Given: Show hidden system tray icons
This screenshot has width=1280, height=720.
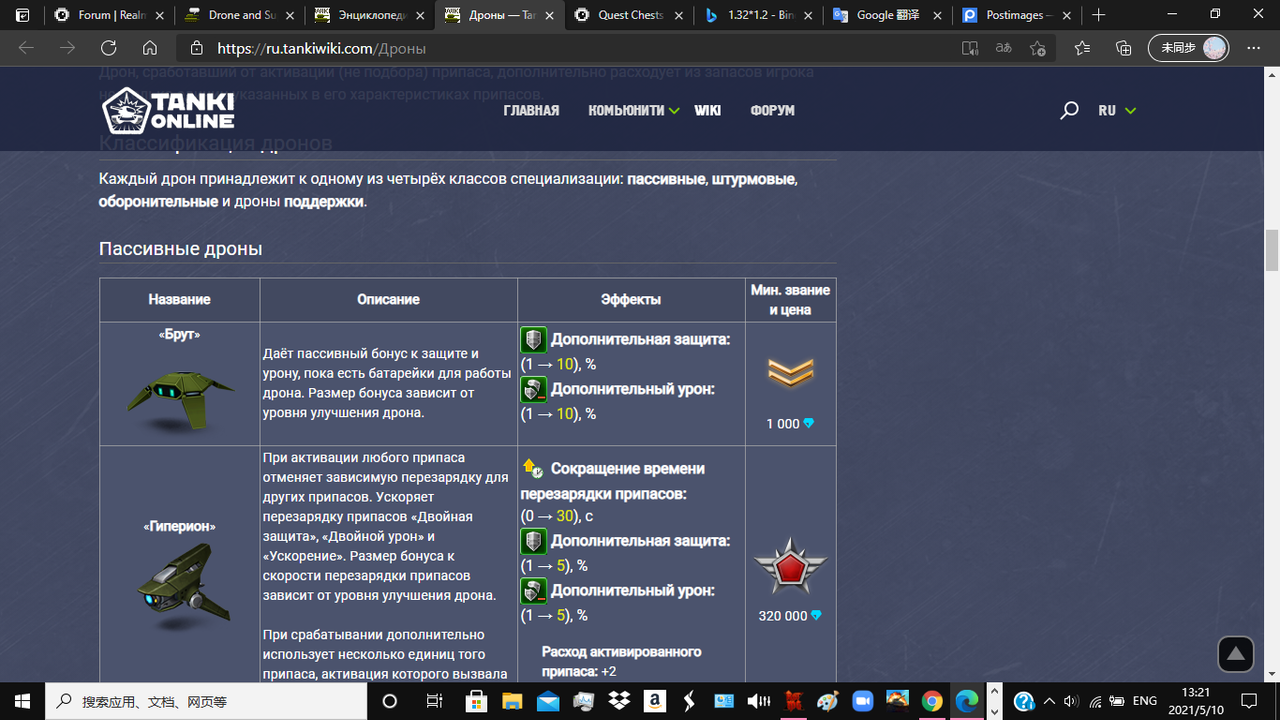Looking at the screenshot, I should (x=1048, y=701).
